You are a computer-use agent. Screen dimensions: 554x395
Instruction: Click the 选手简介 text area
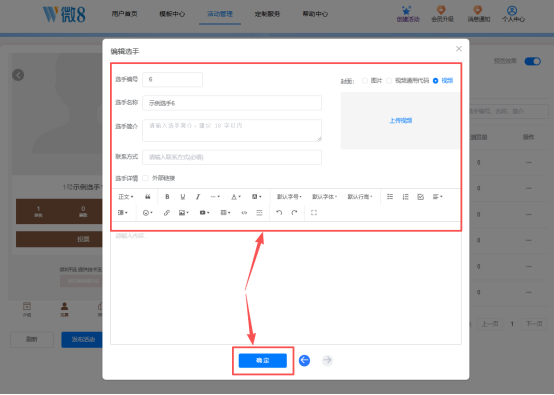tap(232, 130)
